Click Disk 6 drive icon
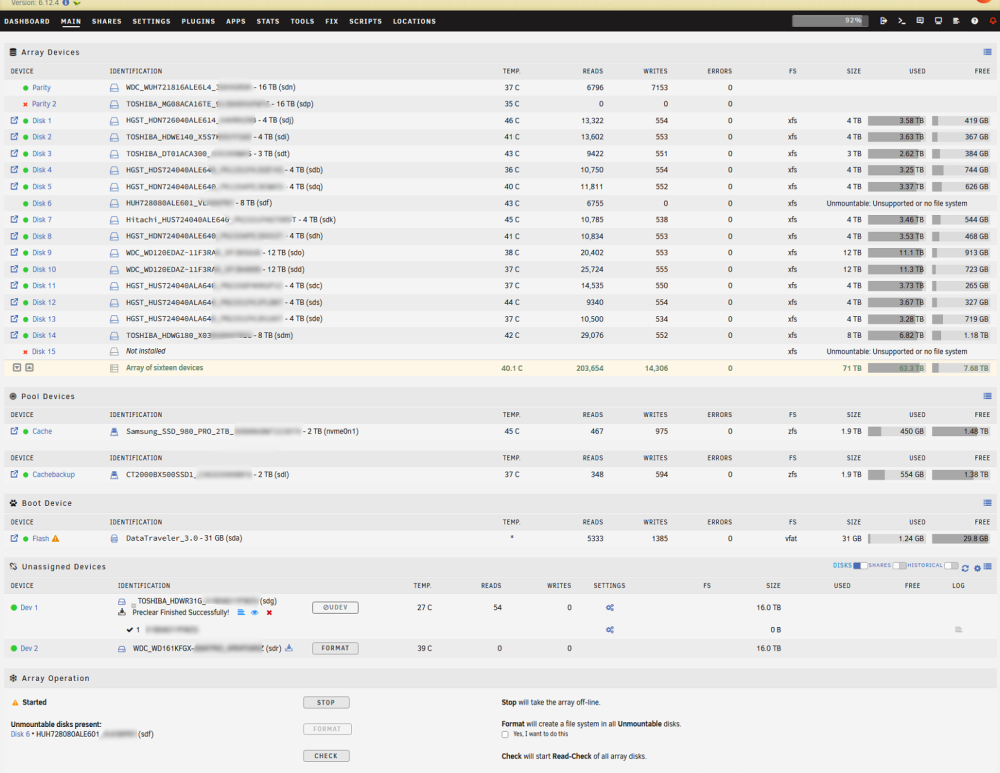This screenshot has height=773, width=1000. coord(114,203)
